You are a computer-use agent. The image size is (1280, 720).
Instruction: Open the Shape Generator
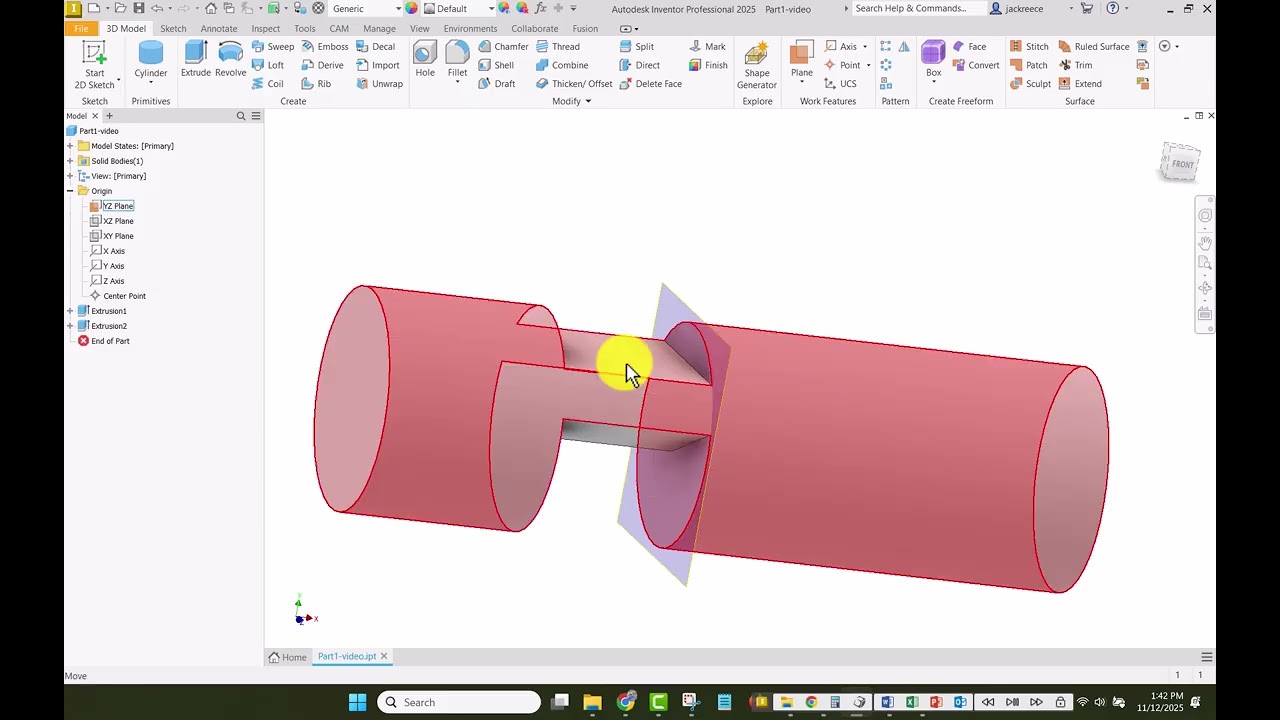point(757,65)
